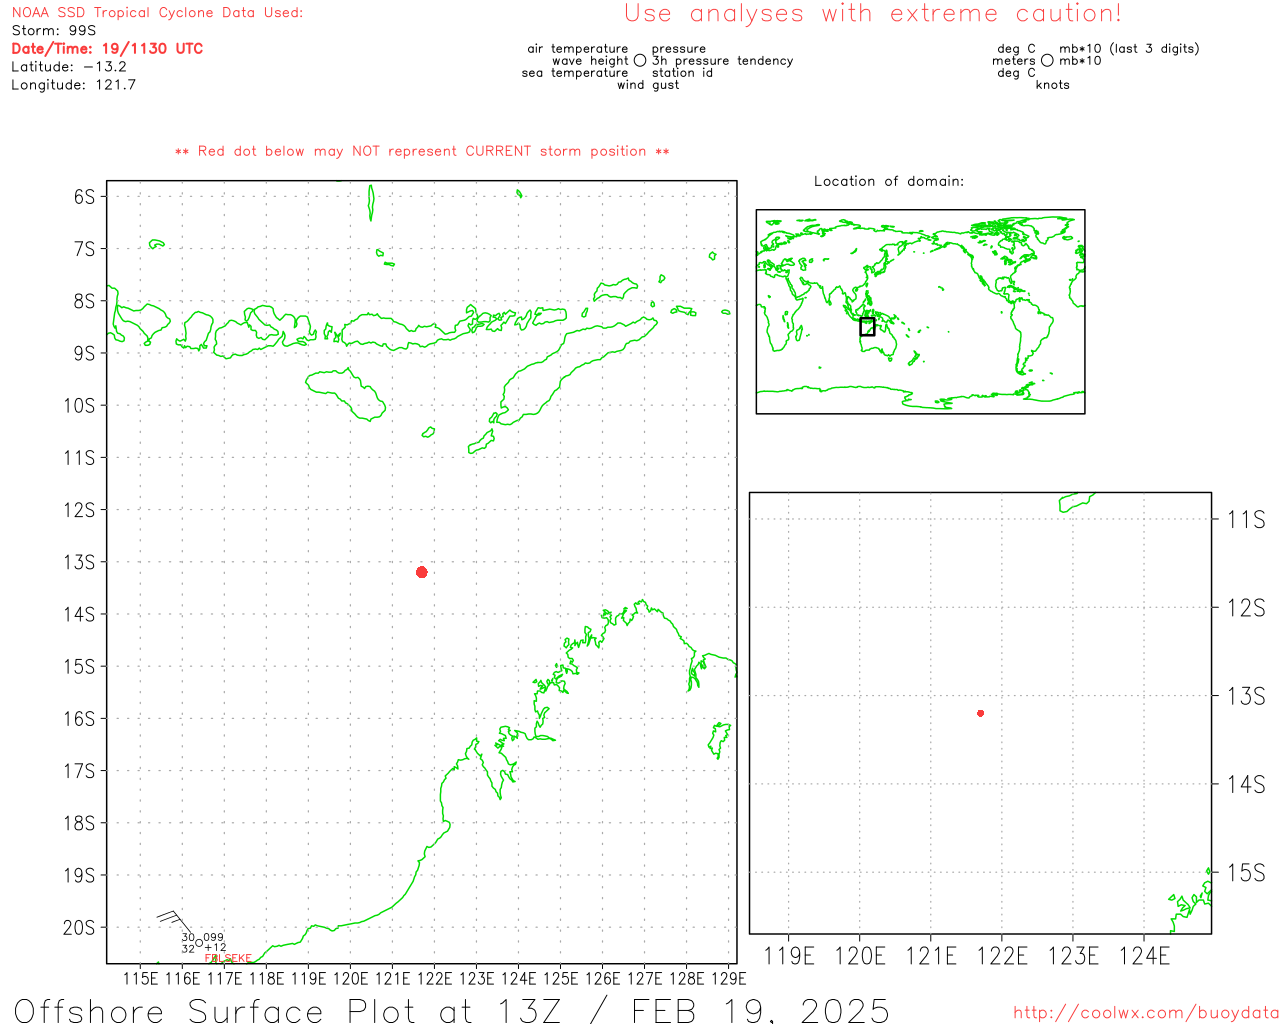Screen dimensions: 1280x1024
Task: Click 'Offshore Surface Plot at 13Z' title
Action: pyautogui.click(x=290, y=1010)
